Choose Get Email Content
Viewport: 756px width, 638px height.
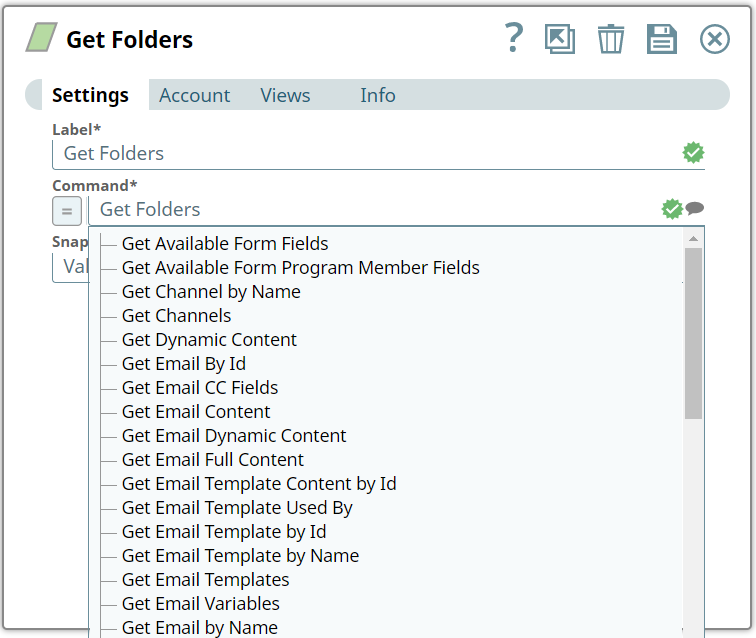[196, 412]
